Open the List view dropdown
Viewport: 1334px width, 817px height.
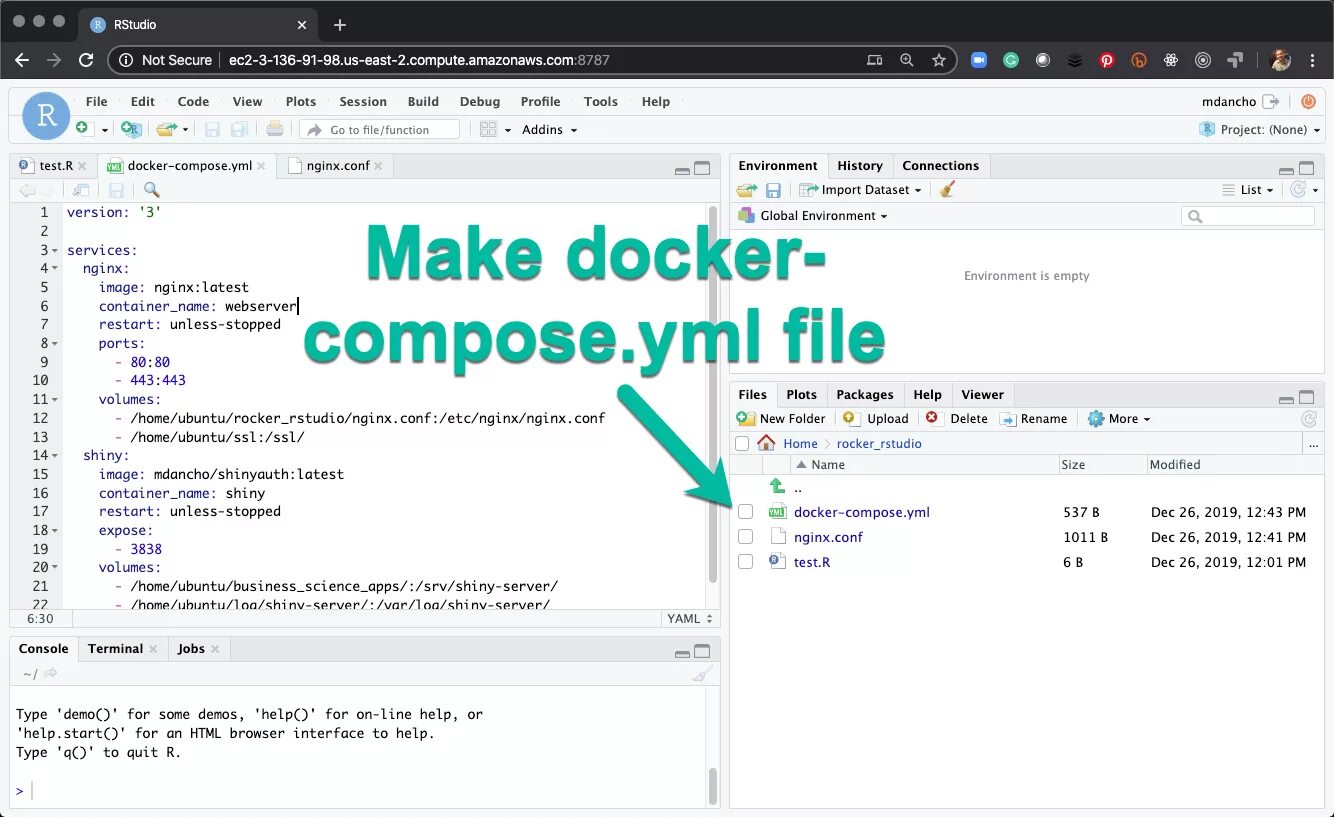tap(1248, 190)
